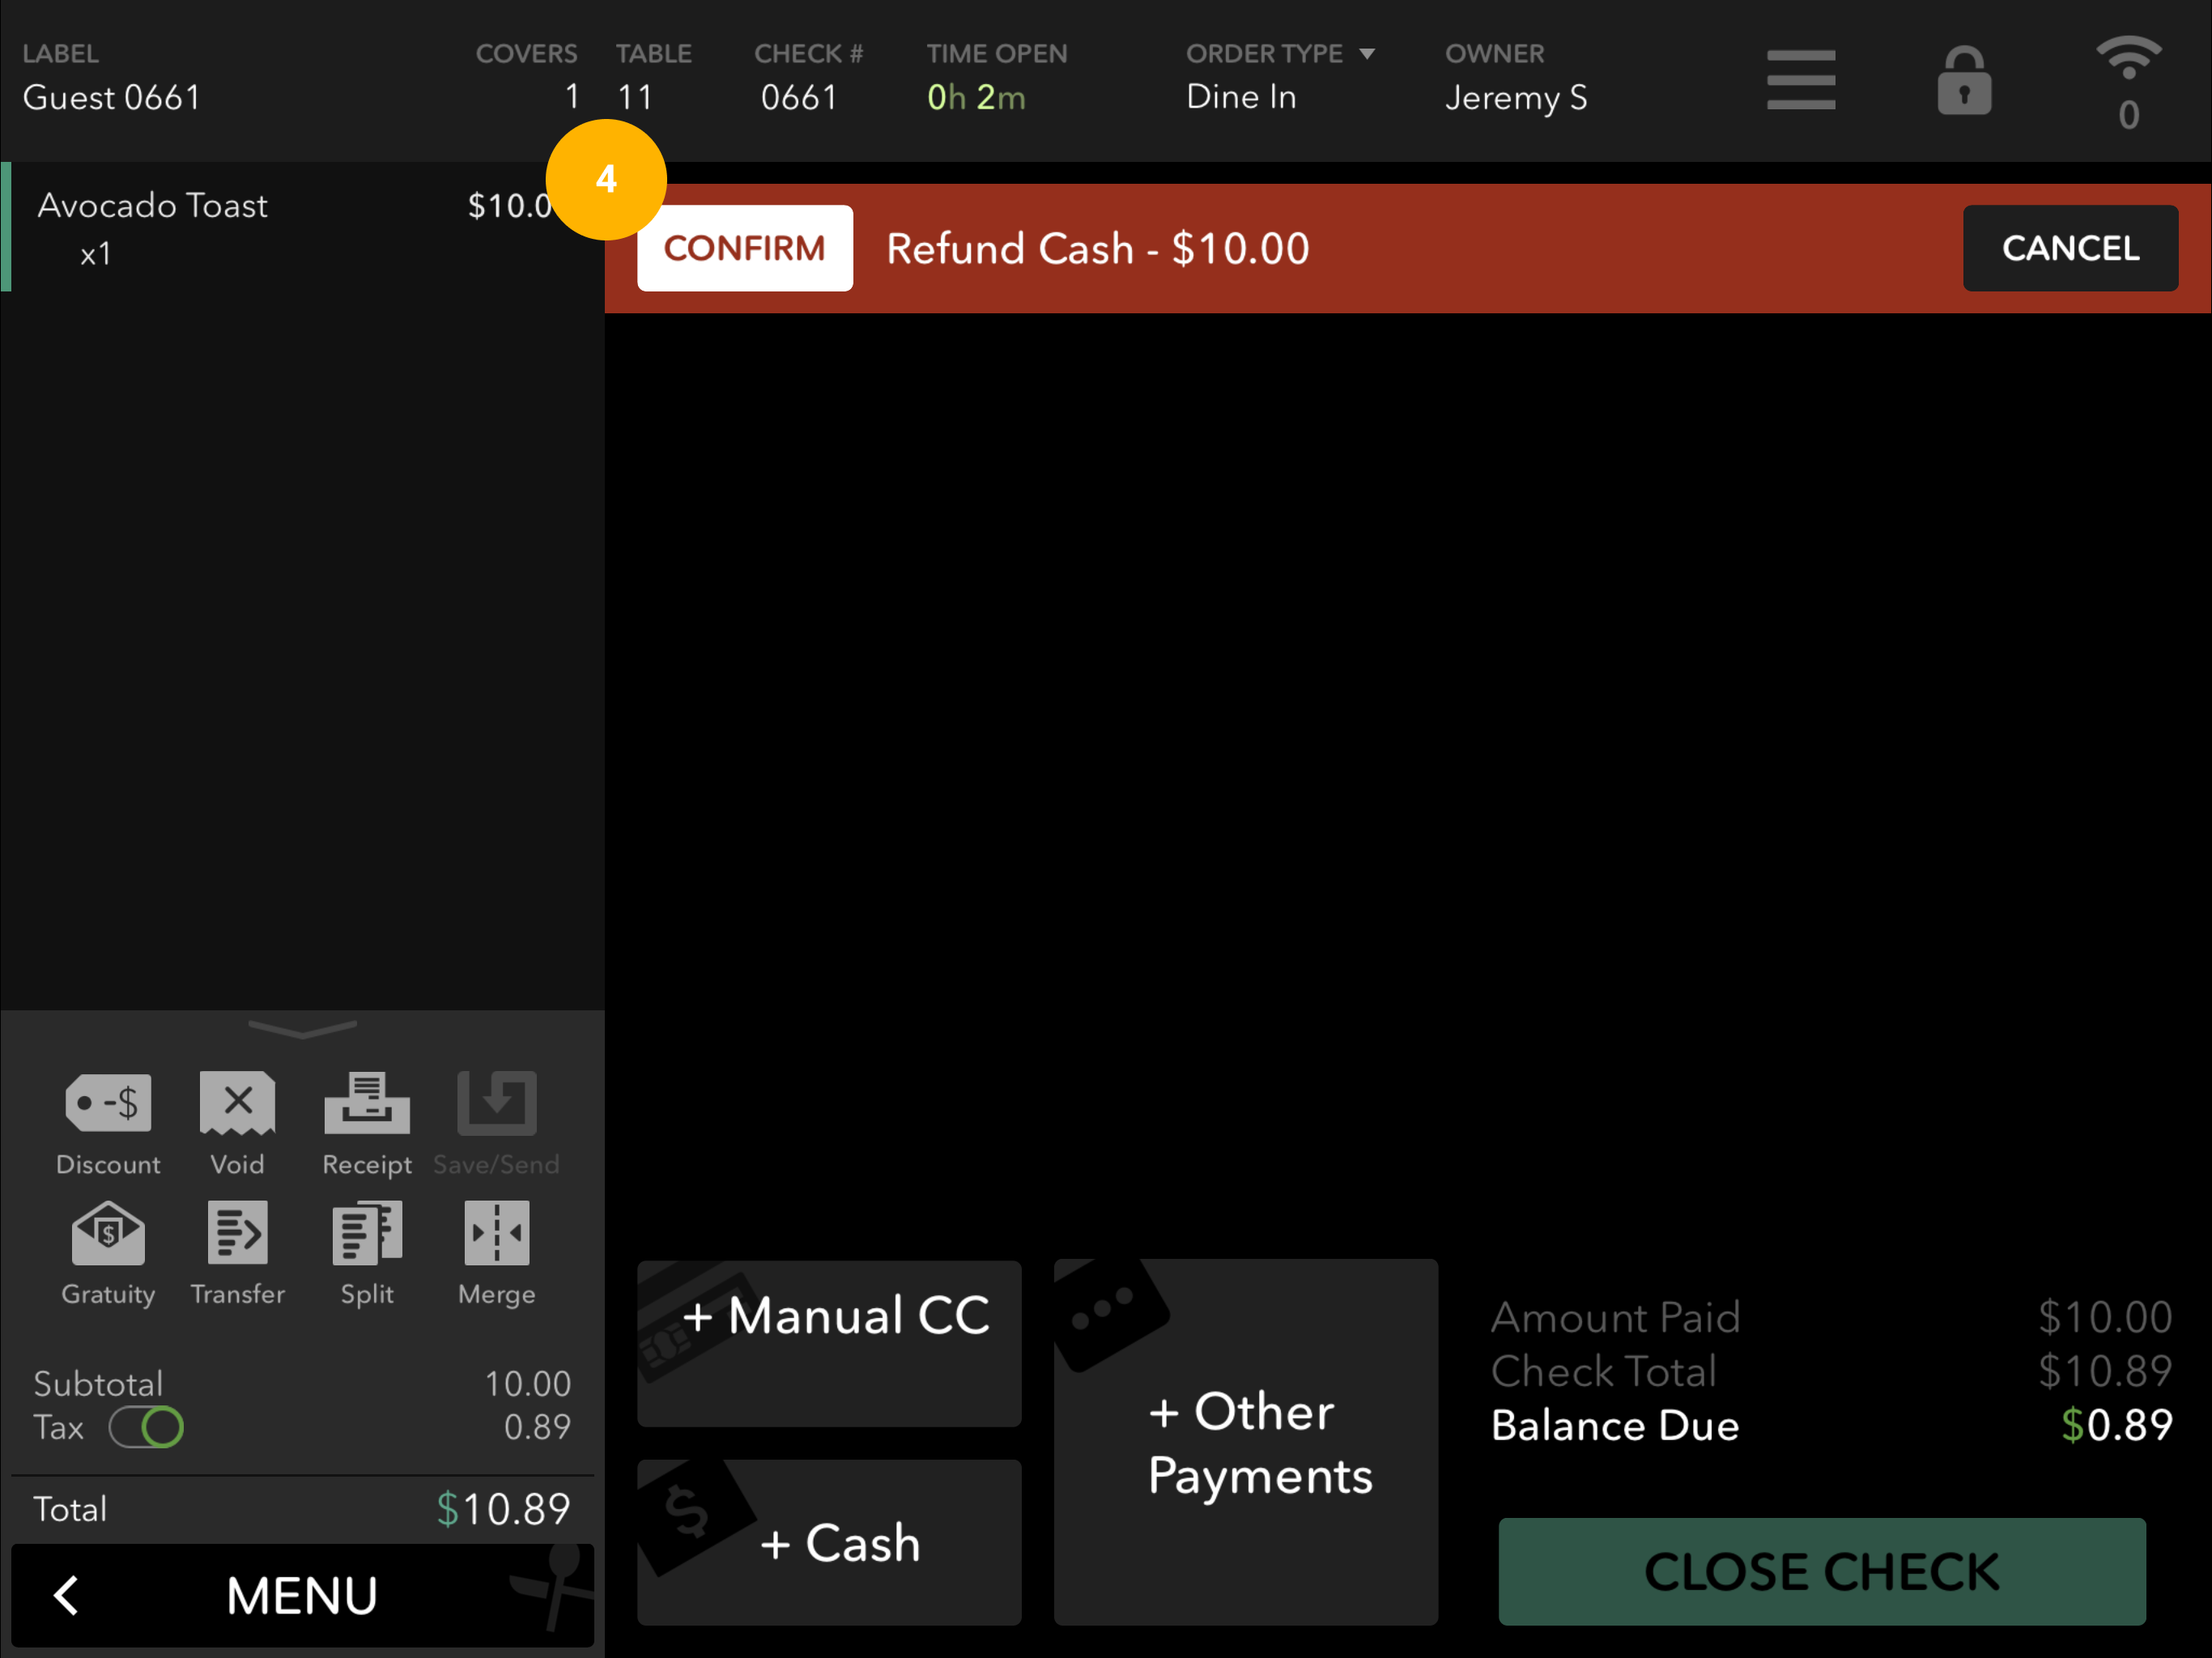Tap the Total $10.89 amount
This screenshot has height=1658, width=2212.
click(503, 1509)
